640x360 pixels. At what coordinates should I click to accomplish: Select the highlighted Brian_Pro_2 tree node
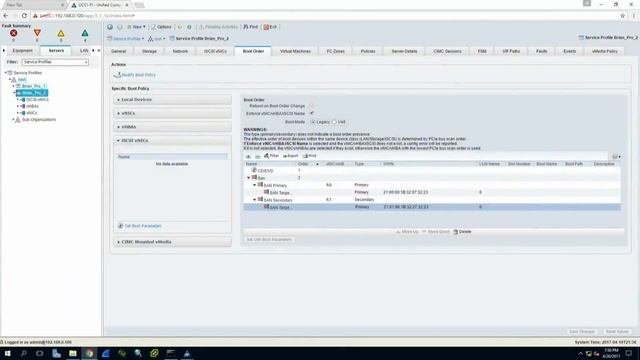(x=32, y=93)
